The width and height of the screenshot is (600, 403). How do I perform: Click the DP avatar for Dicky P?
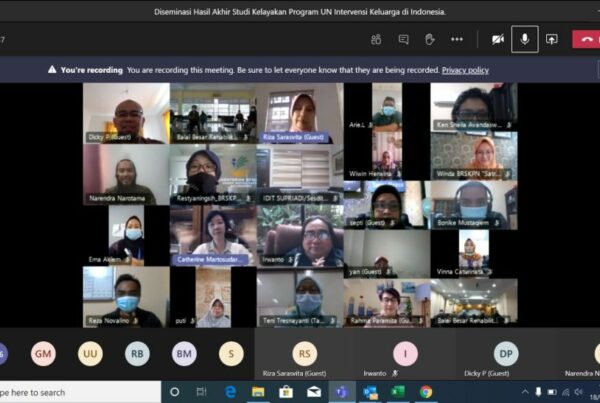pyautogui.click(x=506, y=354)
